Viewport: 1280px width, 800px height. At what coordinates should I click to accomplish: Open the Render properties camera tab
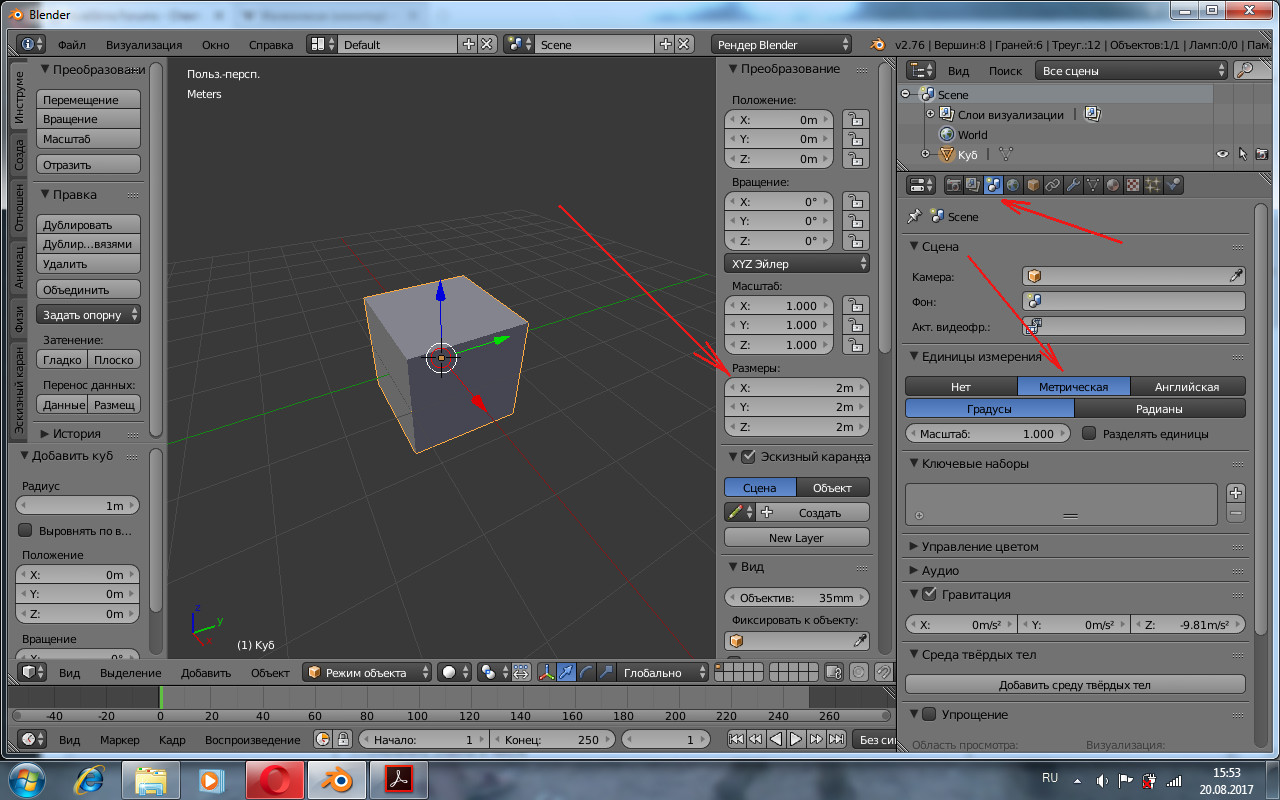point(954,185)
